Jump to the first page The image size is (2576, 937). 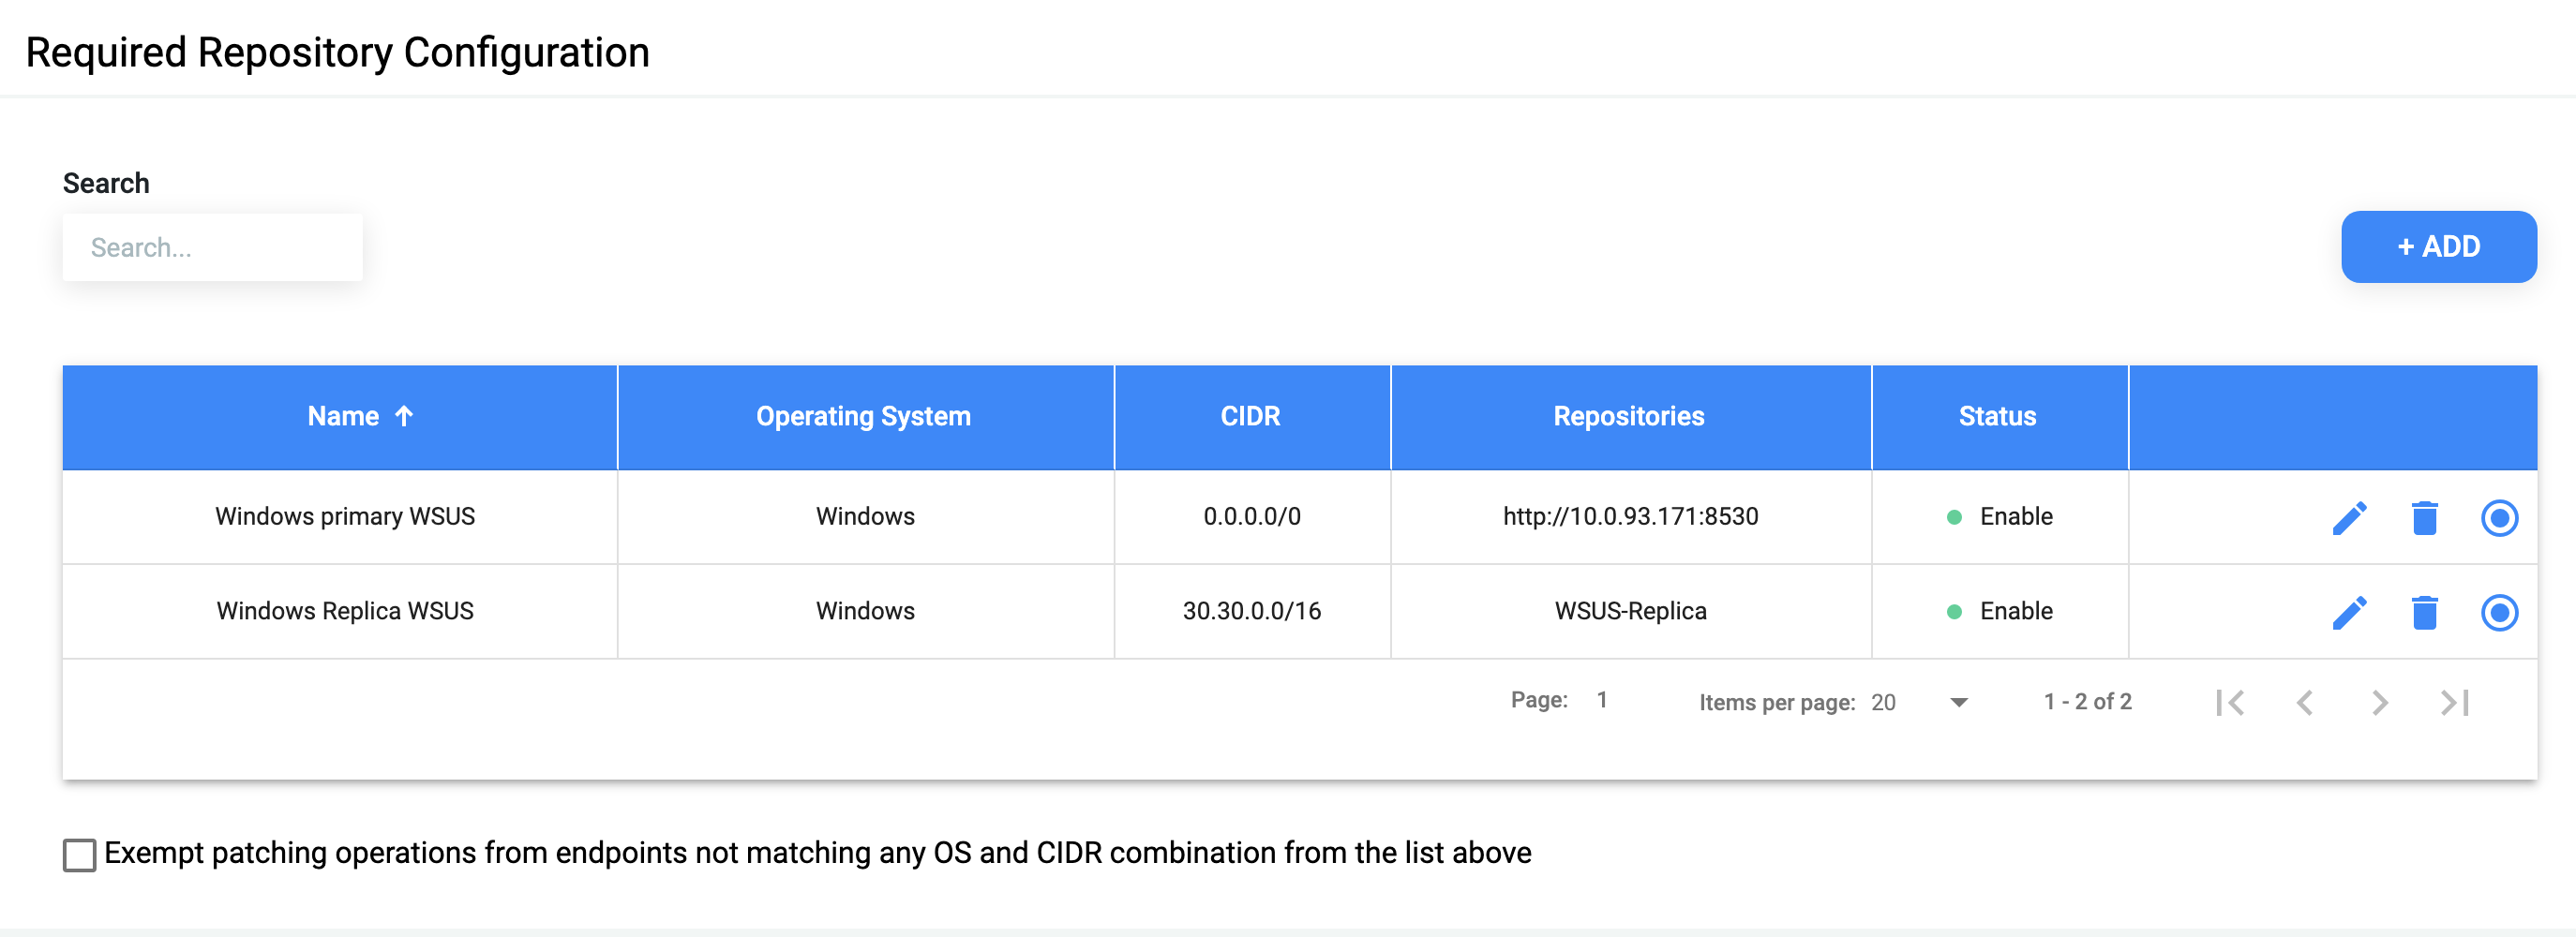pos(2232,702)
